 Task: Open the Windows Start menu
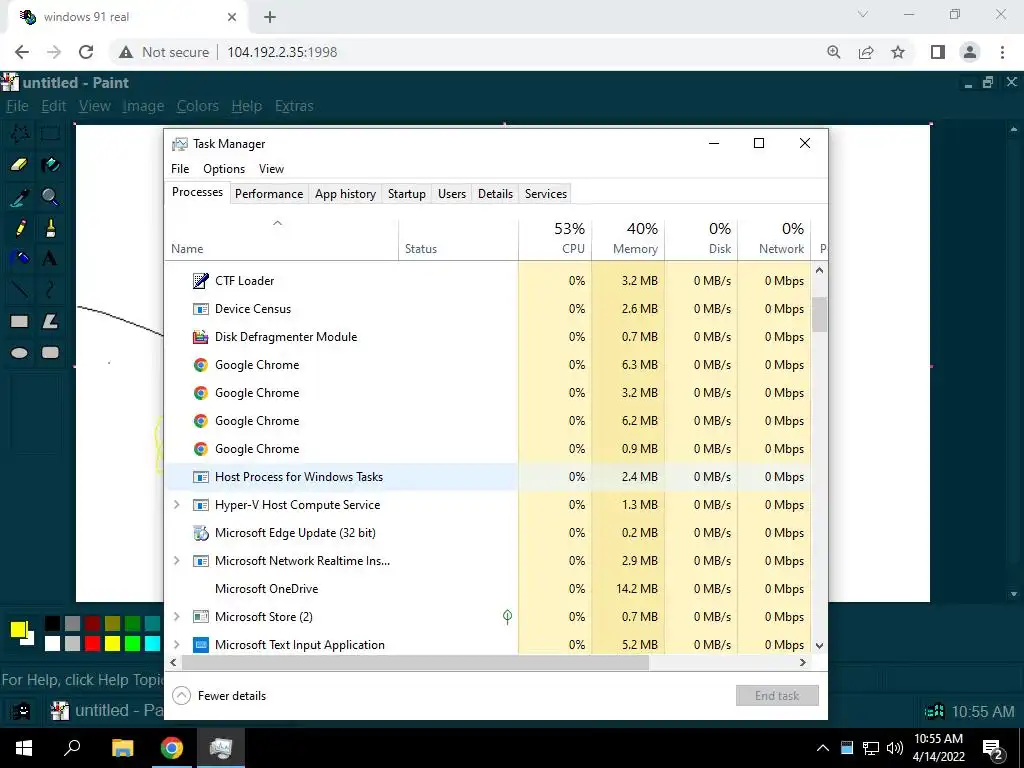tap(24, 748)
